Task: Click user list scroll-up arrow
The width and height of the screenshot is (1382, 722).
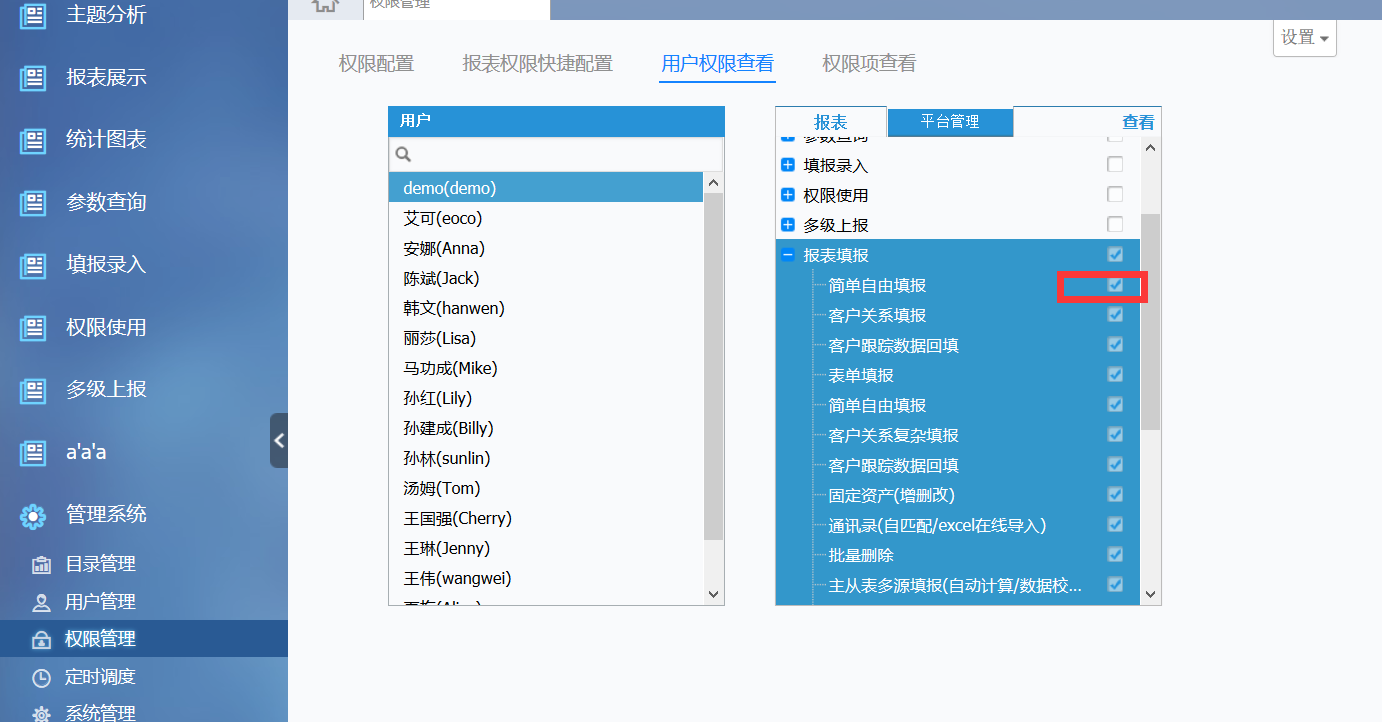Action: click(713, 183)
